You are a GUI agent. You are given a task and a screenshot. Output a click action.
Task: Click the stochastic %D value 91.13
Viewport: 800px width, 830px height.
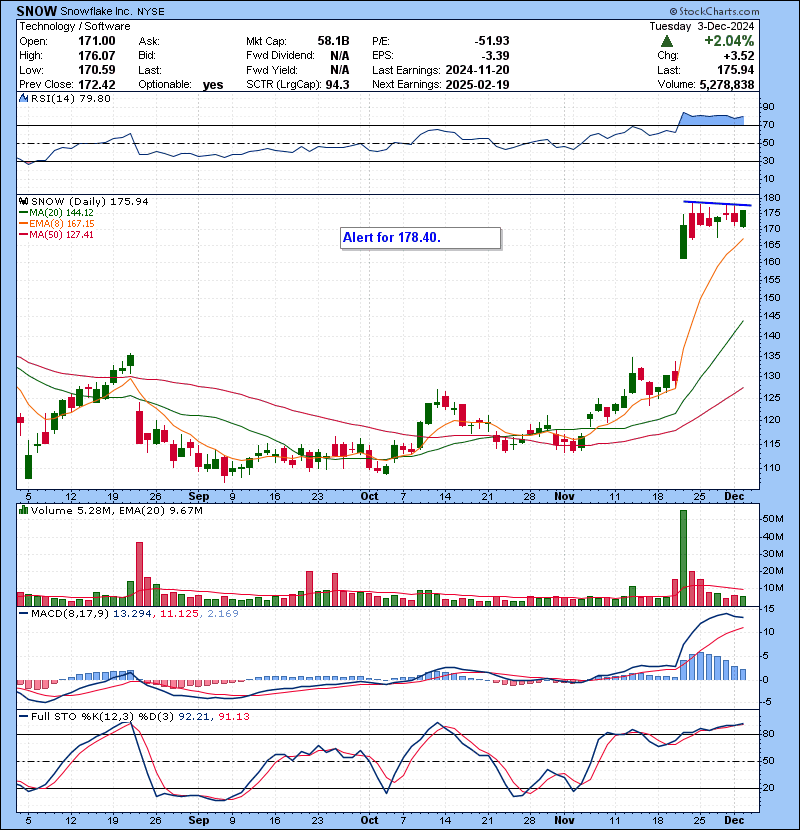pyautogui.click(x=233, y=716)
